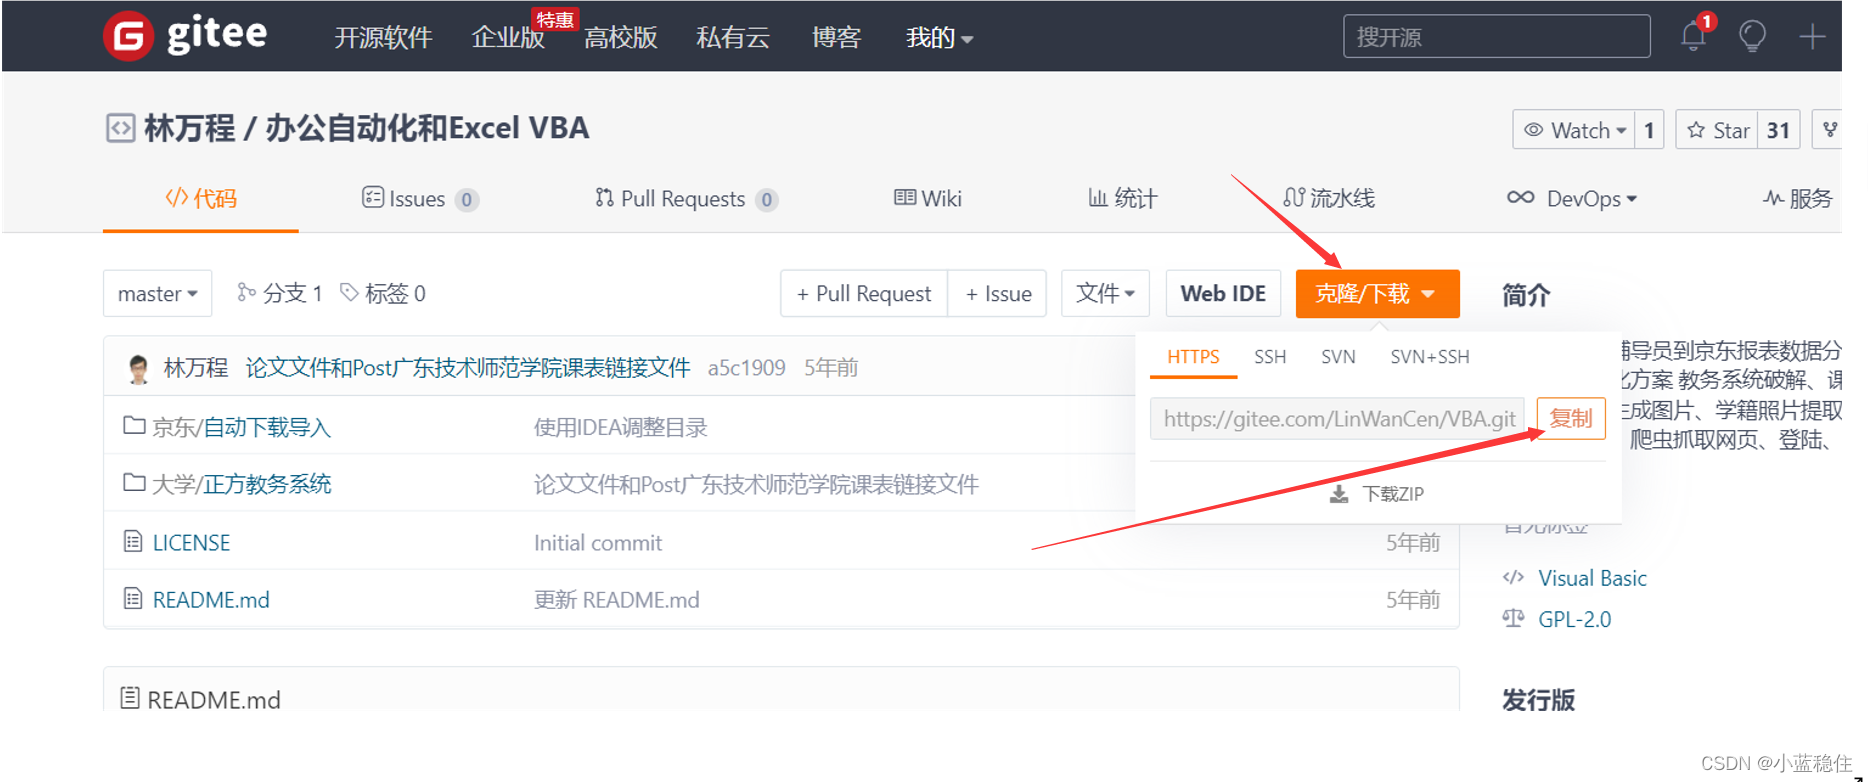The height and width of the screenshot is (782, 1868).
Task: Expand the DevOps menu
Action: pyautogui.click(x=1572, y=198)
